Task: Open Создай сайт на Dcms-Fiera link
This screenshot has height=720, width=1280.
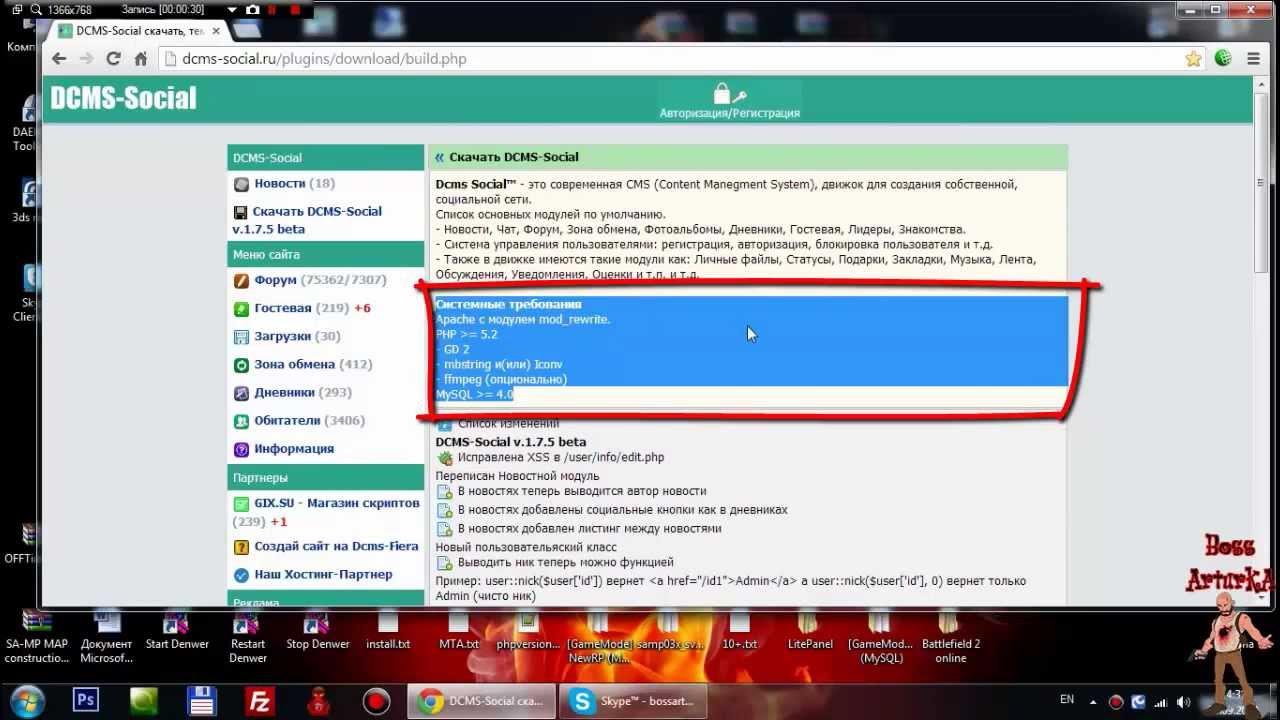Action: click(336, 547)
